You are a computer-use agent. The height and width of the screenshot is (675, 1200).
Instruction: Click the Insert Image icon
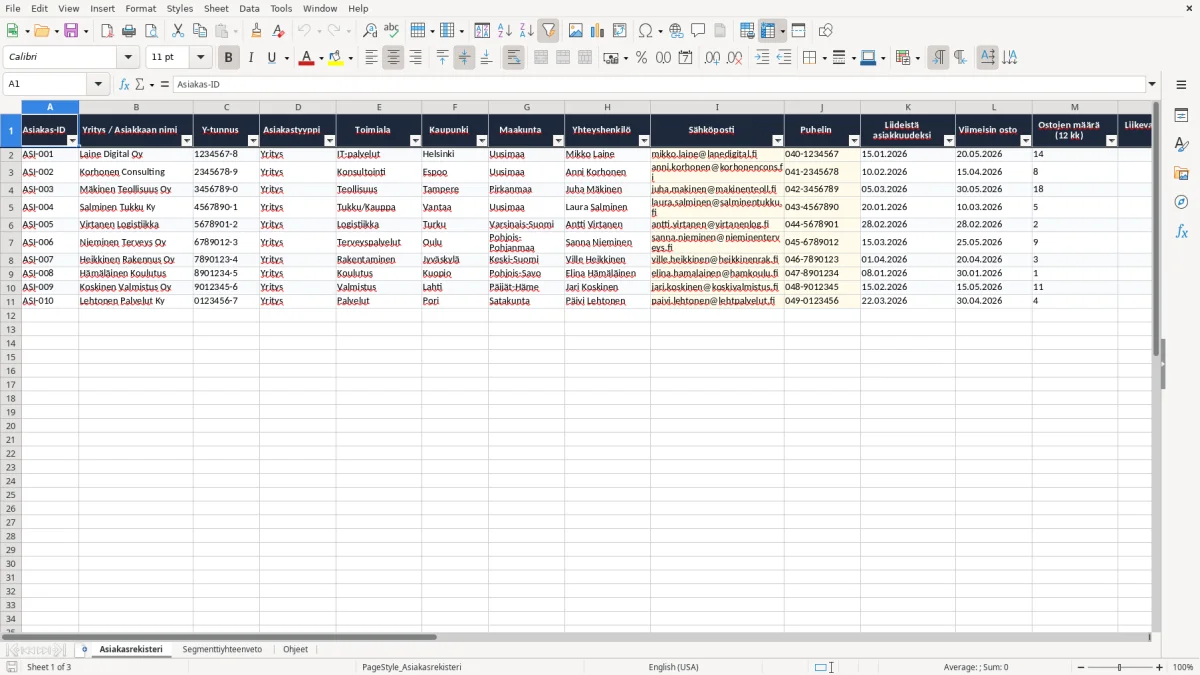tap(576, 31)
